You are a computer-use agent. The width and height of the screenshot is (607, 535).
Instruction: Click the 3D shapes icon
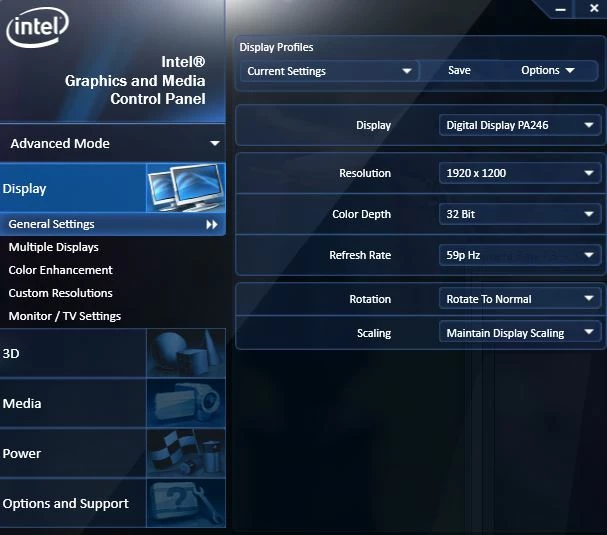tap(186, 353)
